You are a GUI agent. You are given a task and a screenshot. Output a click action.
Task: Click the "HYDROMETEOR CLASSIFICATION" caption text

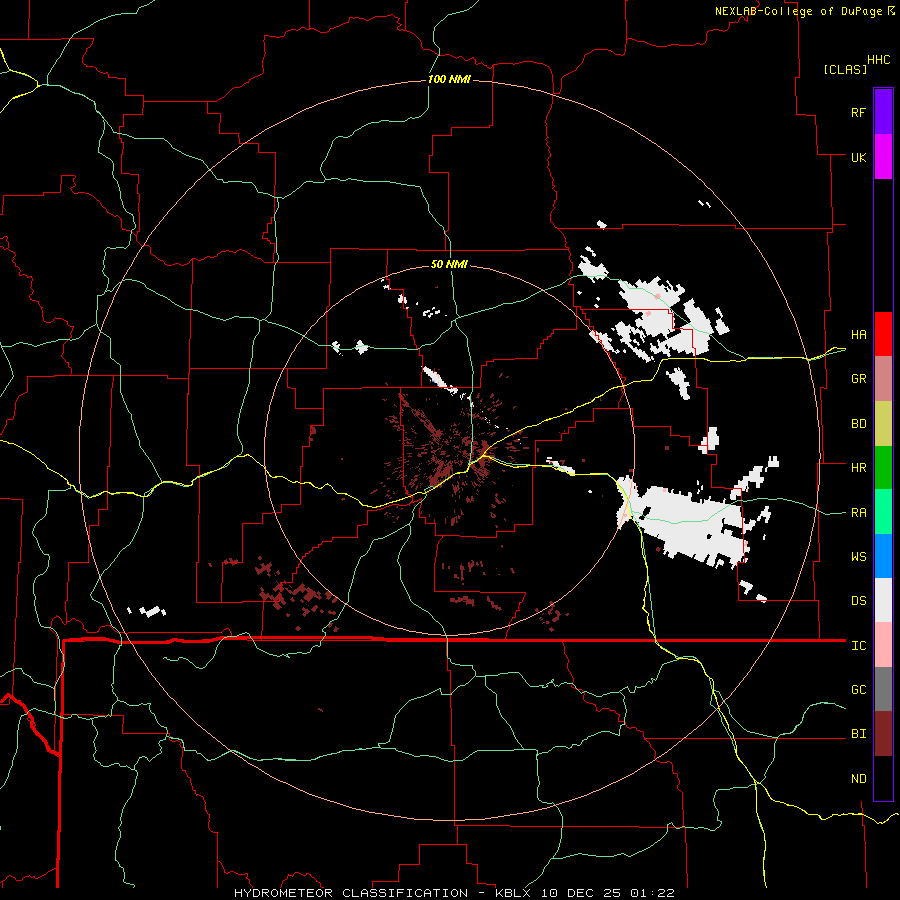pos(351,893)
